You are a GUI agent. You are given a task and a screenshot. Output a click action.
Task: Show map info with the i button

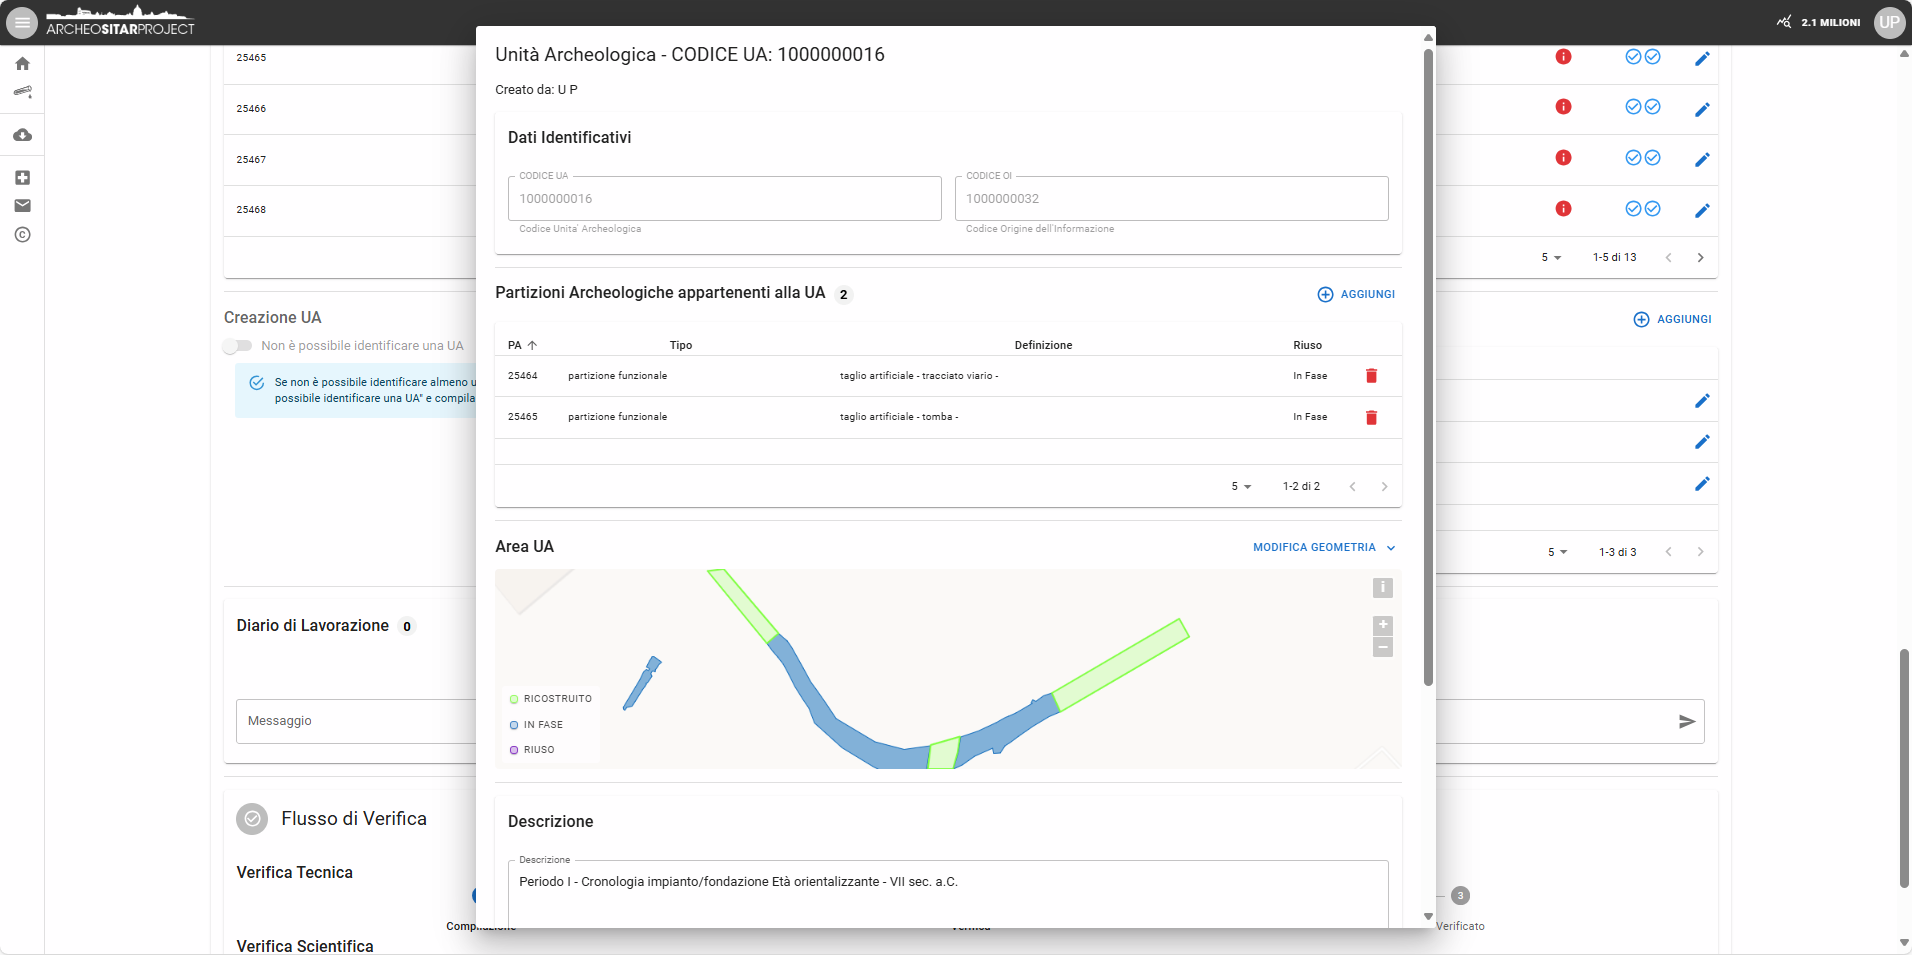[1382, 588]
